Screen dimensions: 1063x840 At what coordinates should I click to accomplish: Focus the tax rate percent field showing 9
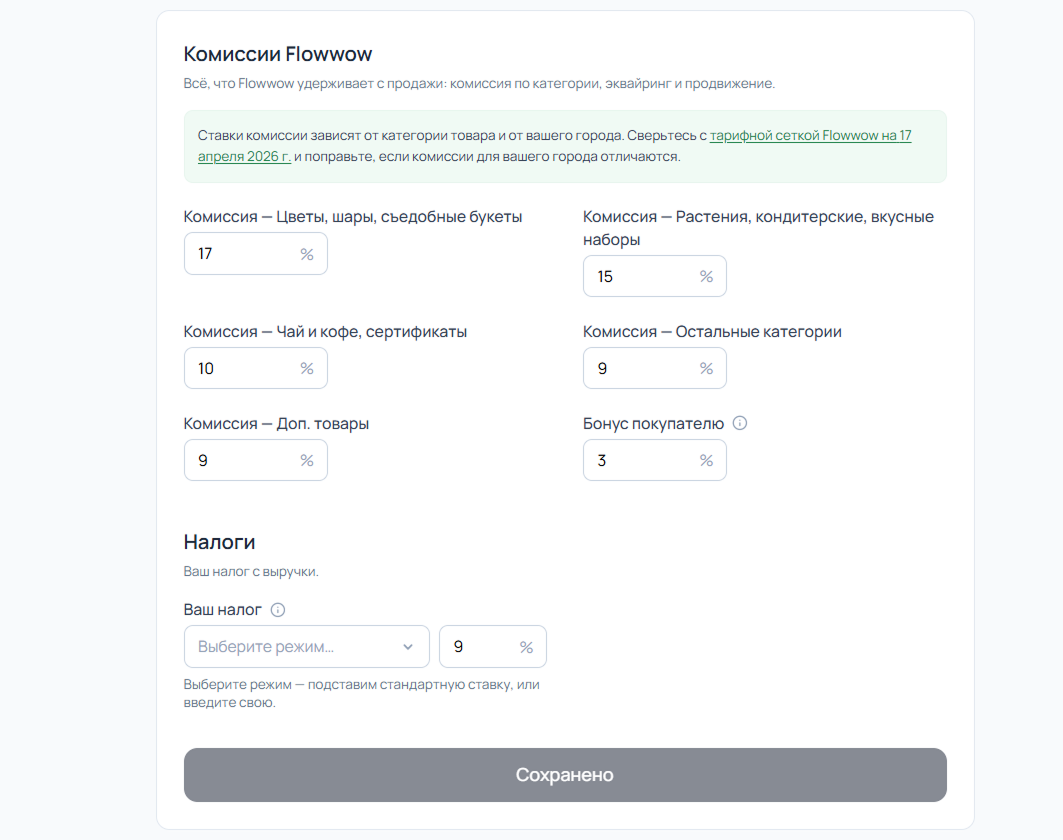click(493, 647)
